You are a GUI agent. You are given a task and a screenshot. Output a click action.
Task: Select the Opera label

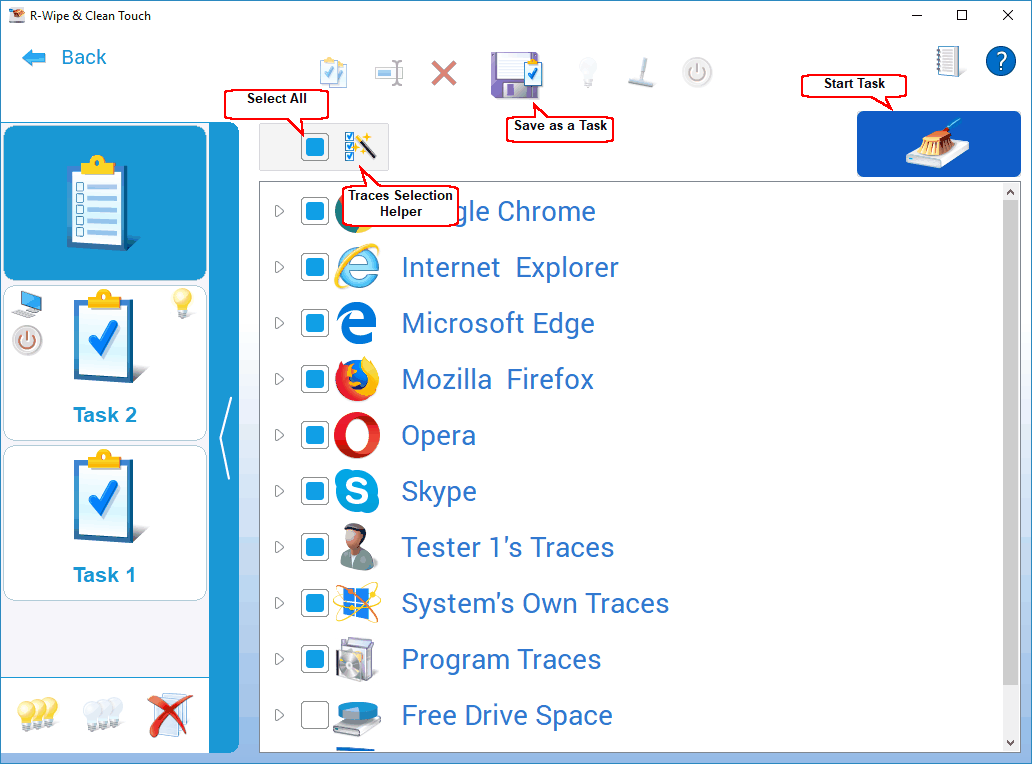(438, 436)
